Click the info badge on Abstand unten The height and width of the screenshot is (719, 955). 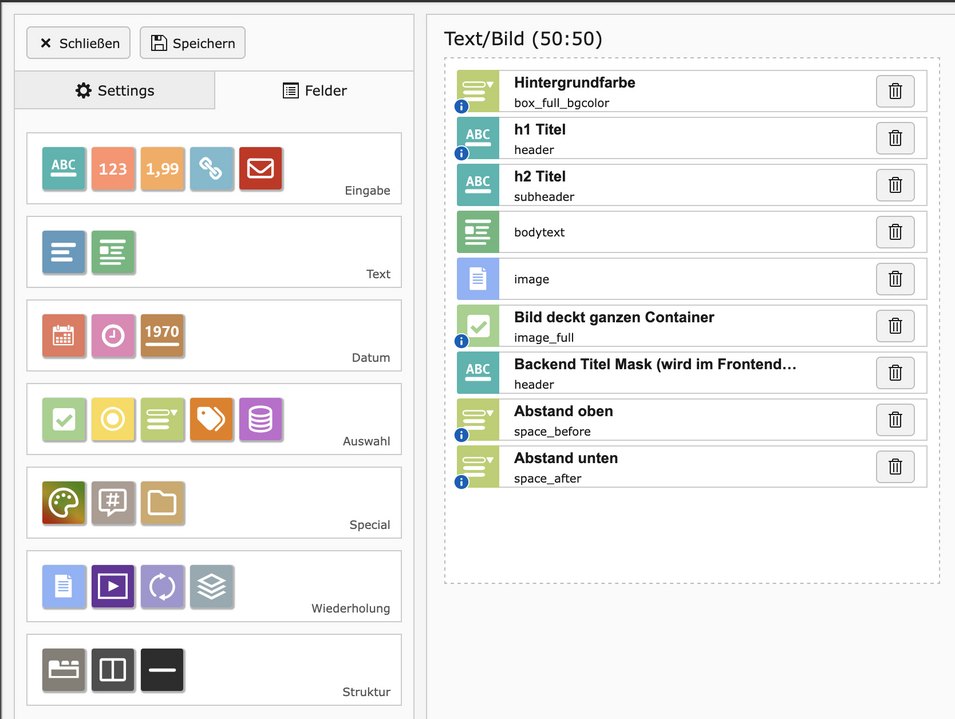coord(462,482)
